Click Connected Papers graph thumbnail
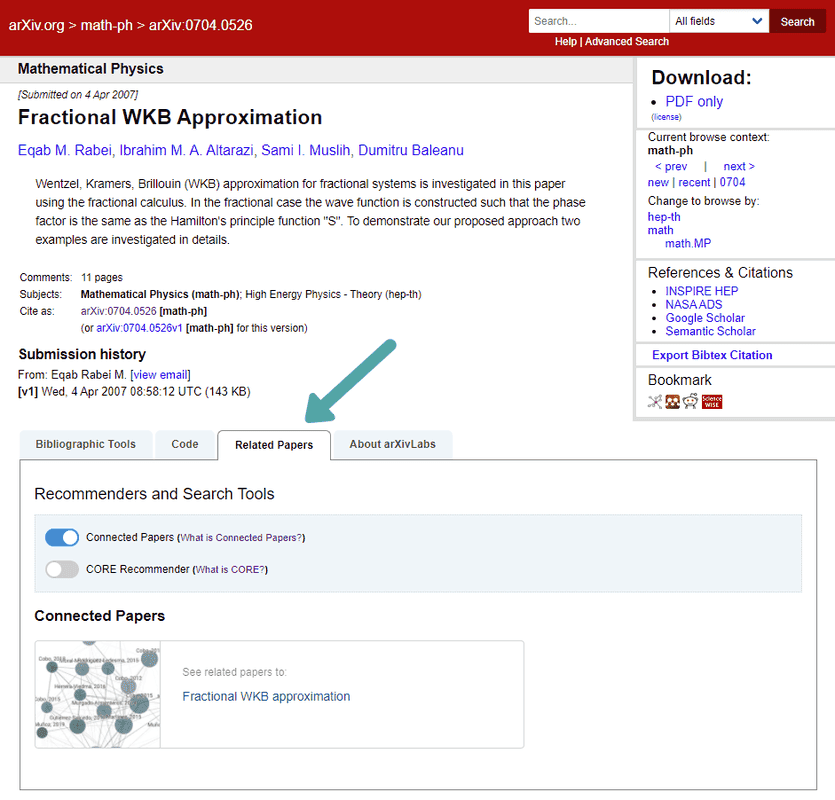835x800 pixels. pos(97,695)
